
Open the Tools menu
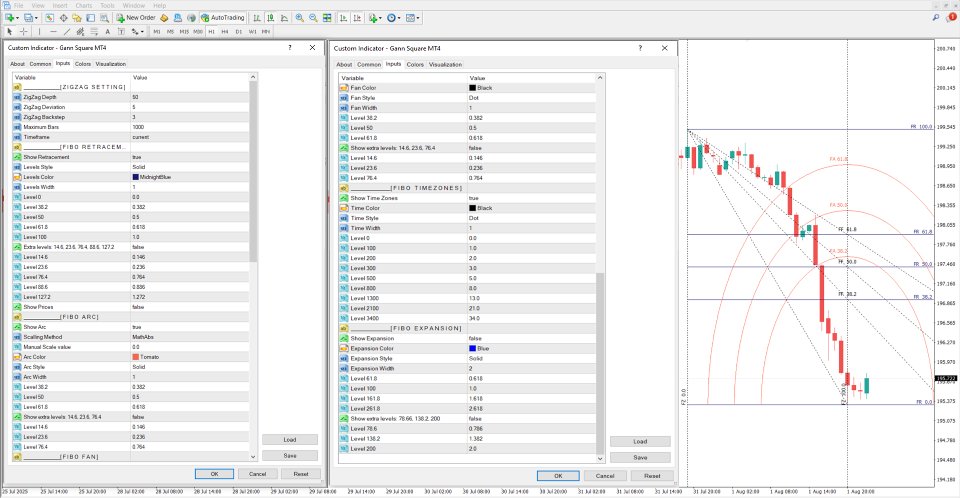pos(107,6)
